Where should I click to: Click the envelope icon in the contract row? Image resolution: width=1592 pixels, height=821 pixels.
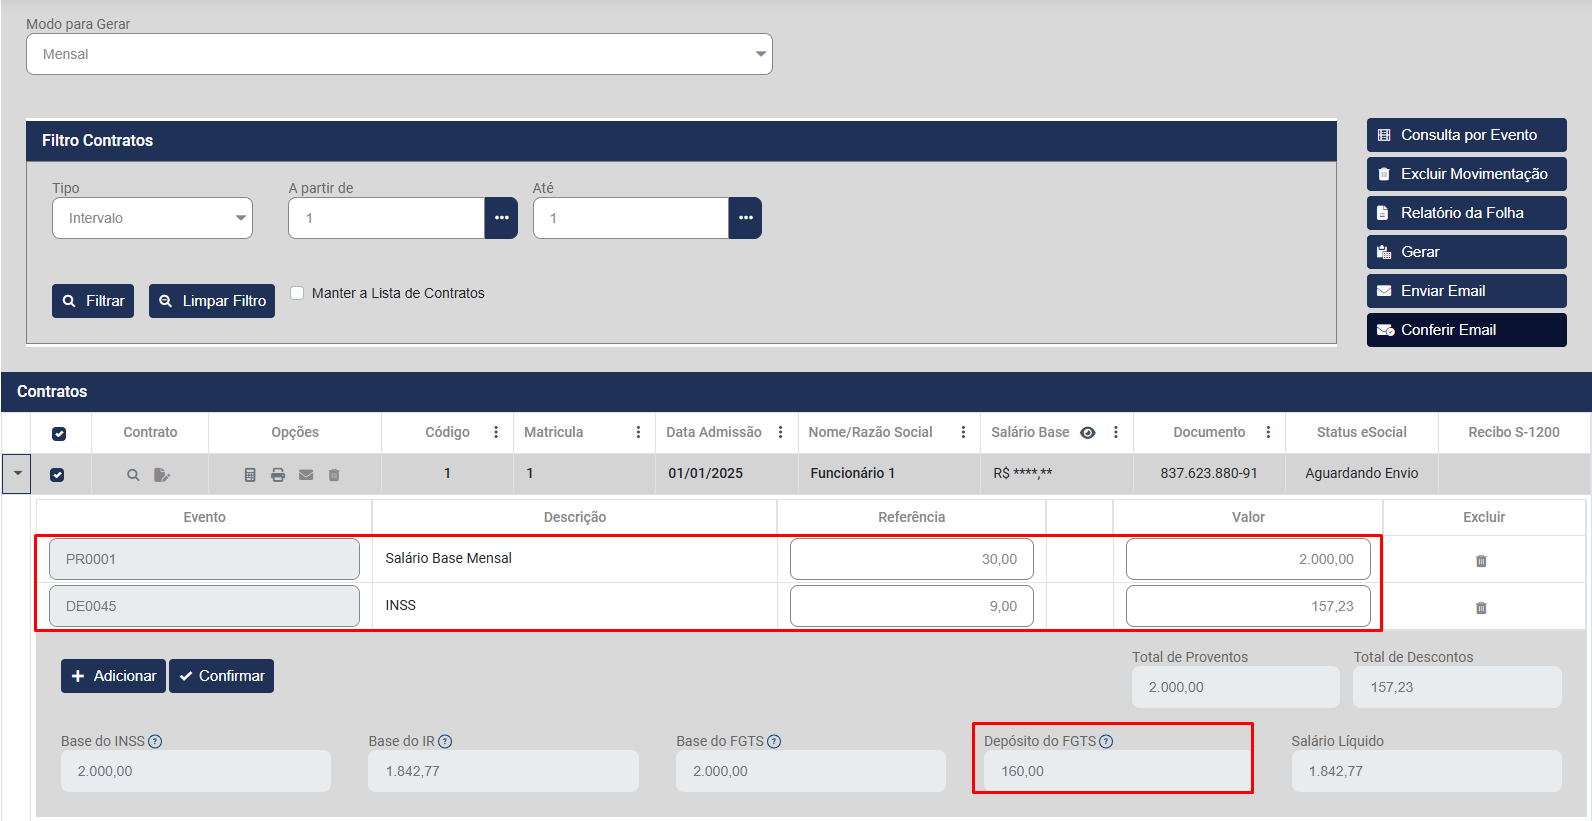tap(306, 475)
